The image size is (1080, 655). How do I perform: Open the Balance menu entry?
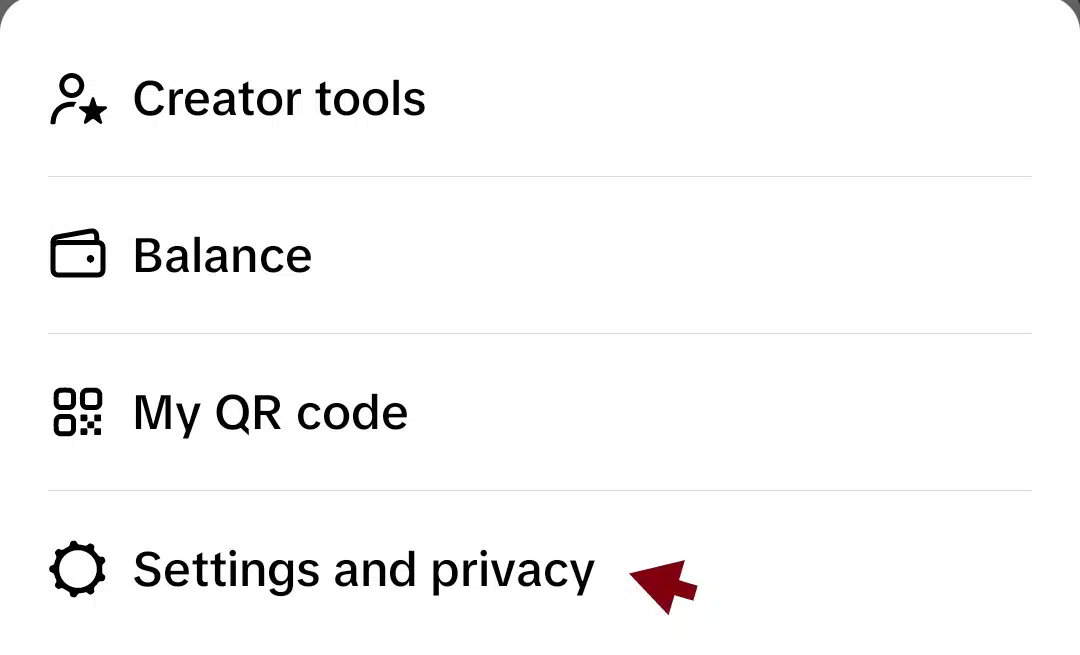(540, 255)
